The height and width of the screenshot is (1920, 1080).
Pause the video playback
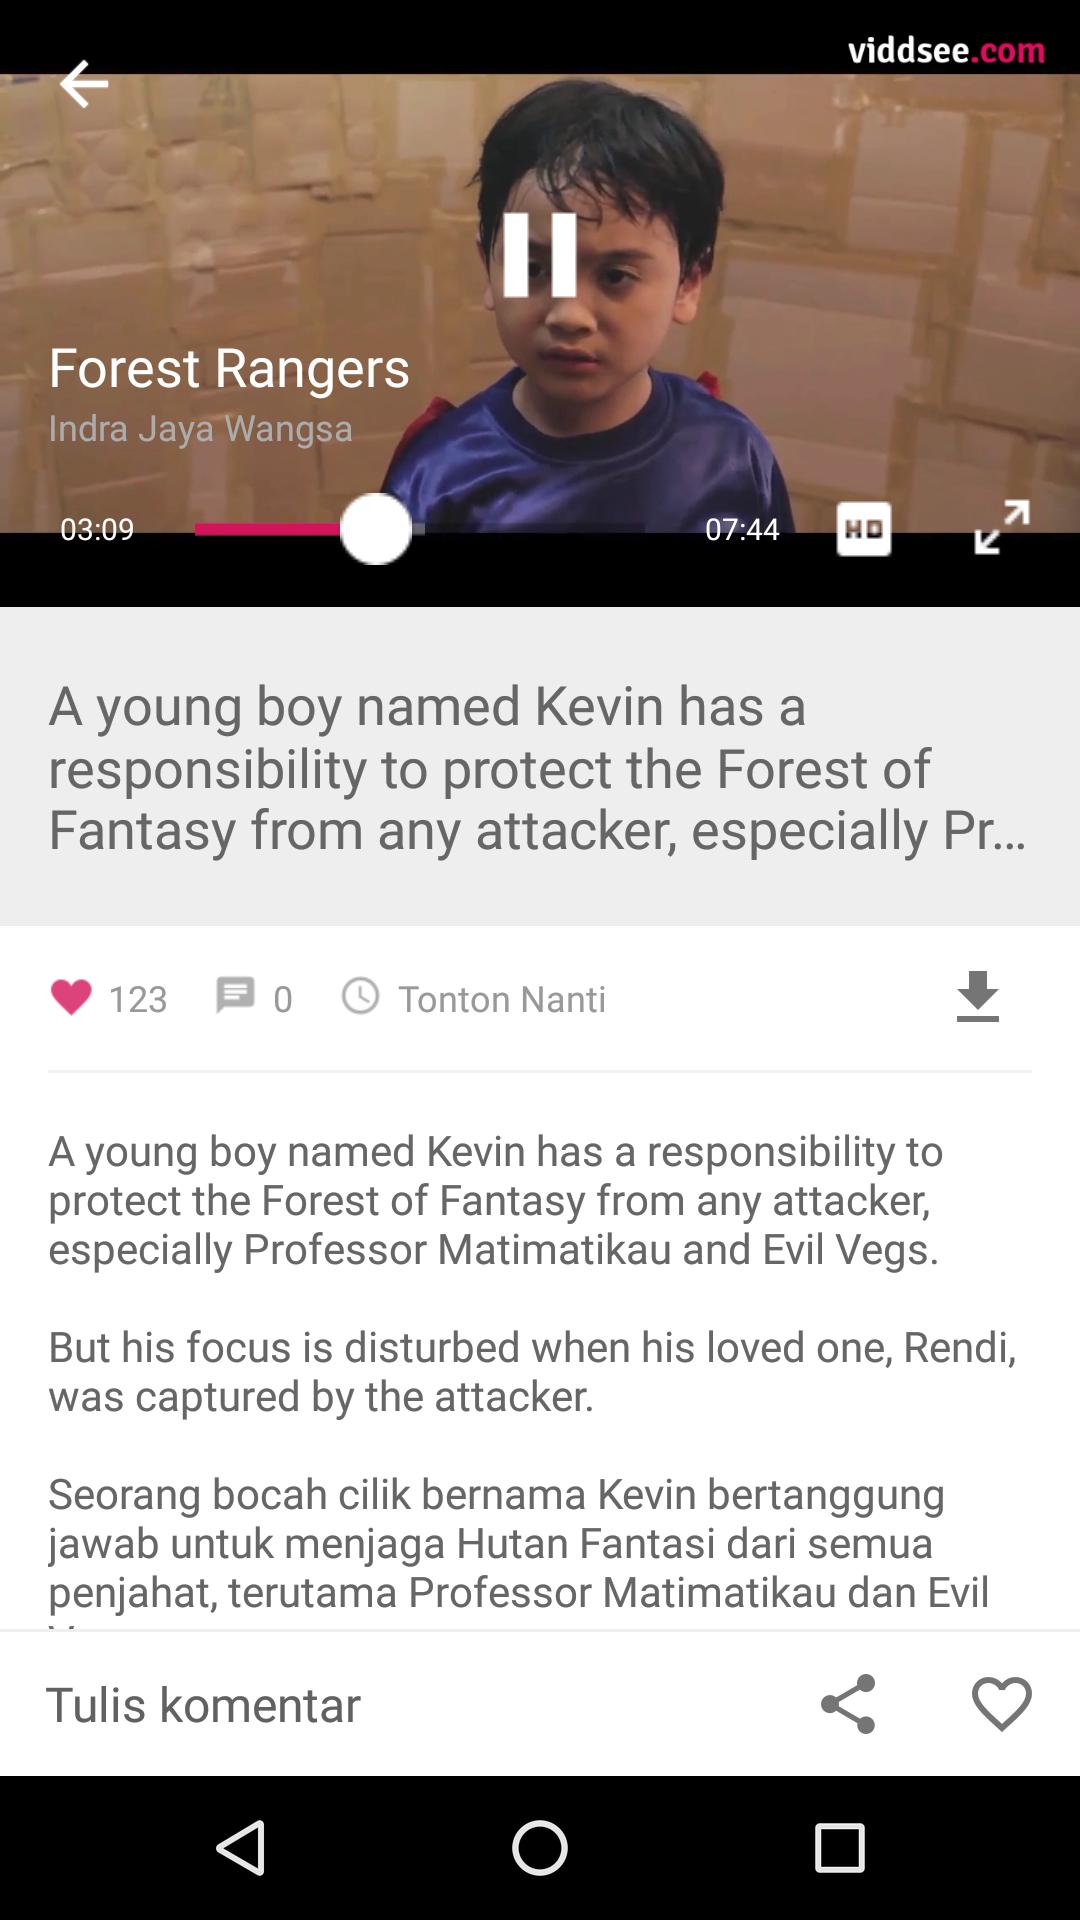click(540, 254)
